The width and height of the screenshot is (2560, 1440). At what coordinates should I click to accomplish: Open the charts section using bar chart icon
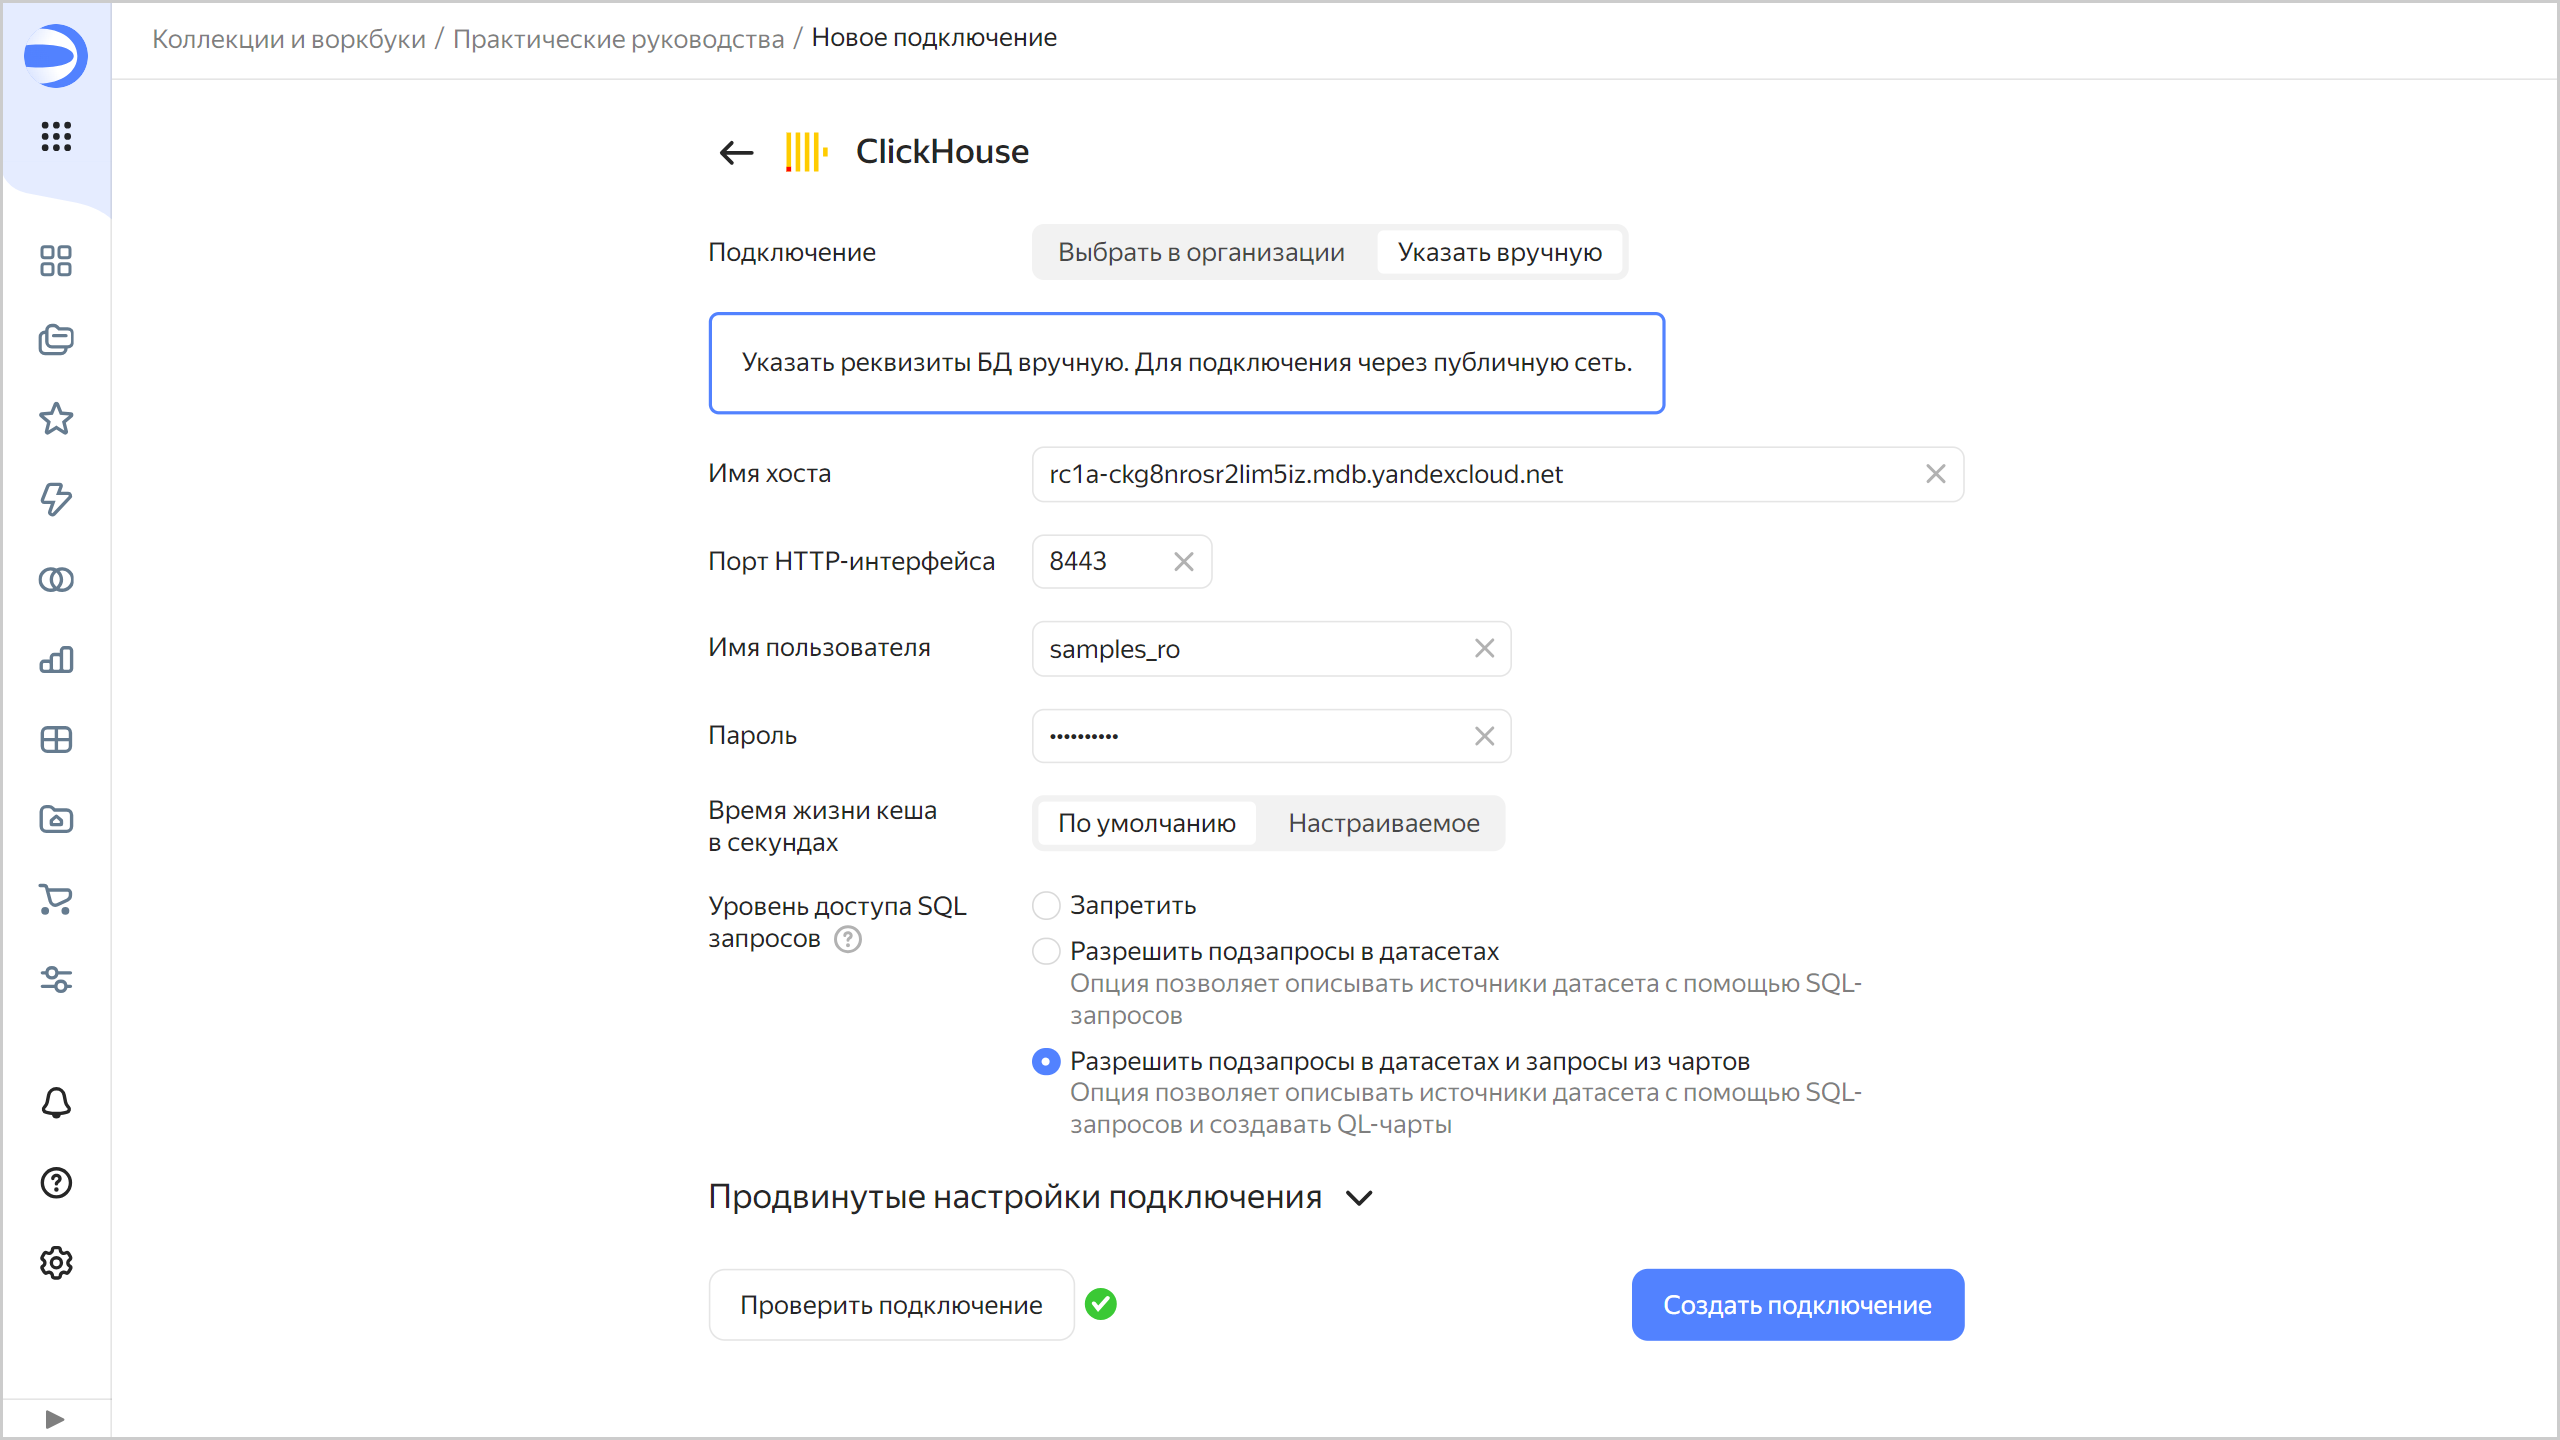55,659
